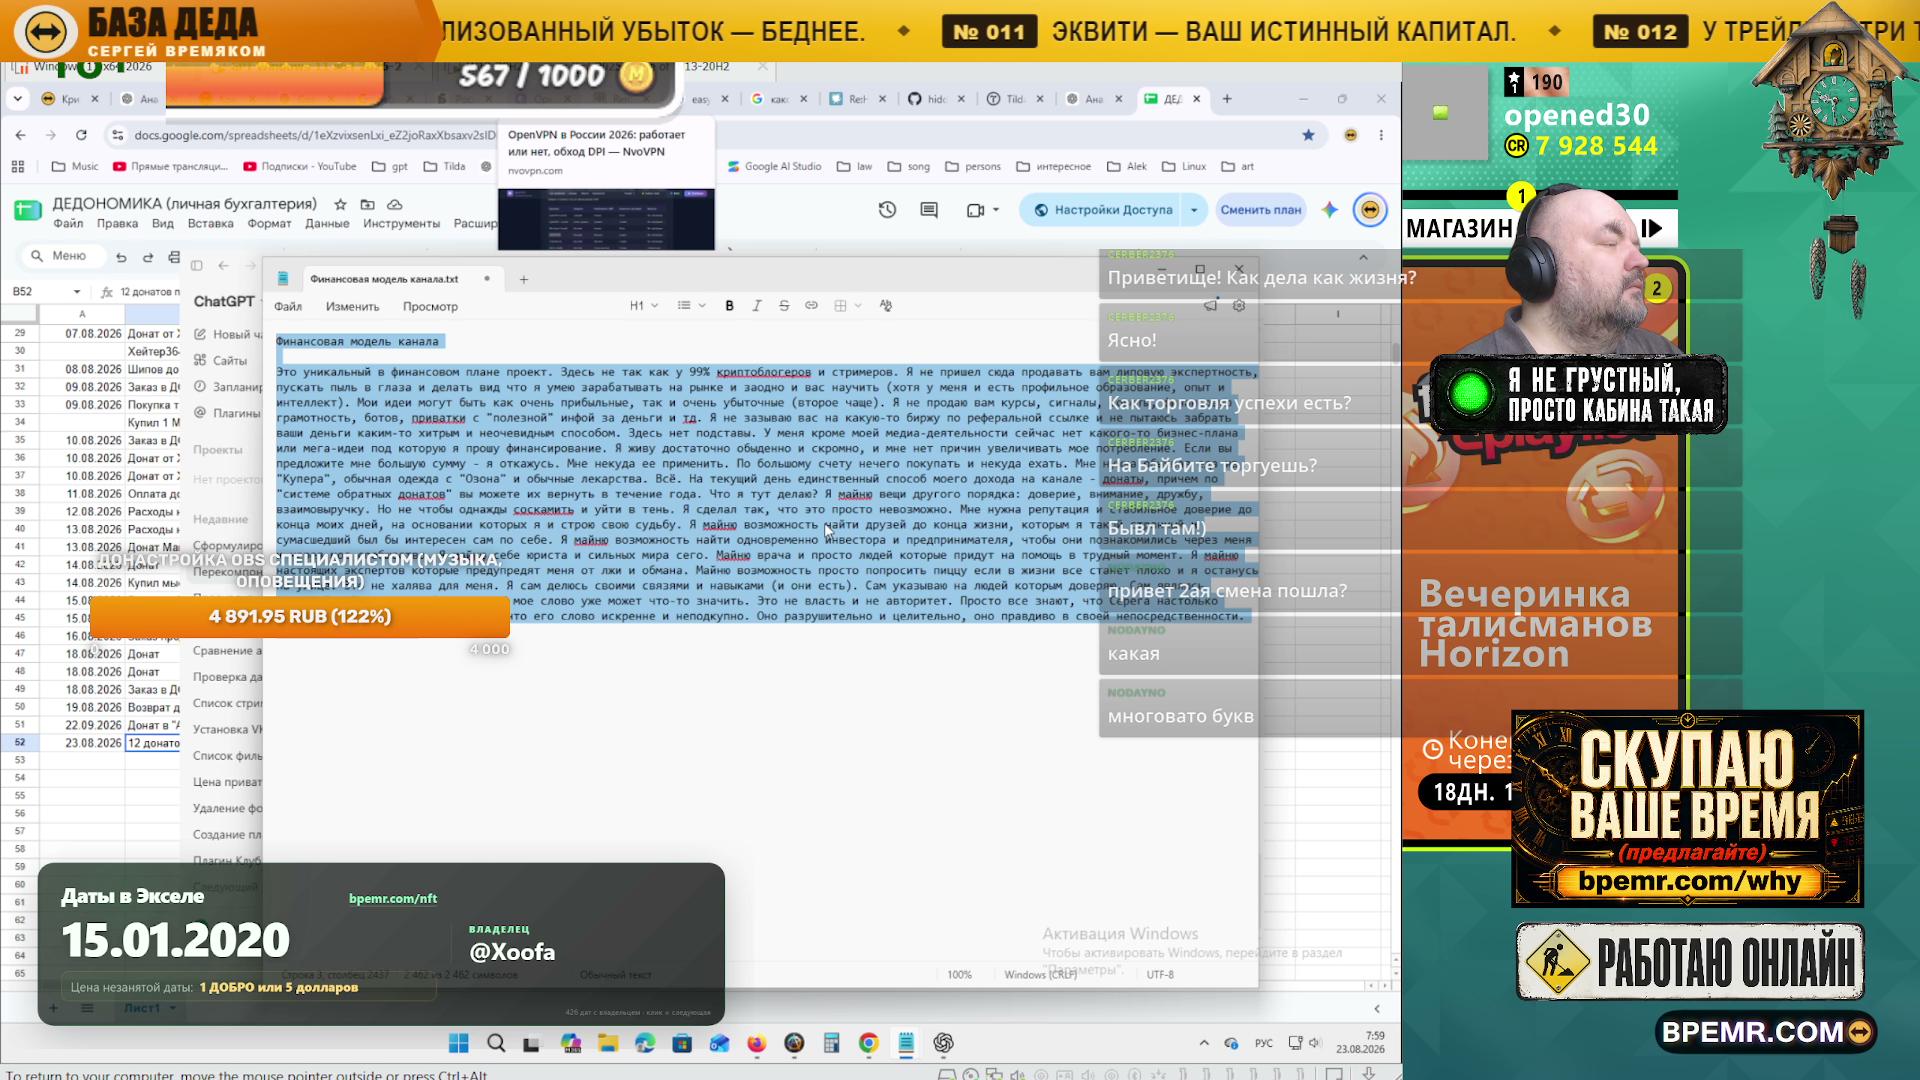Click the Bold button in Notepad toolbar

tap(729, 306)
